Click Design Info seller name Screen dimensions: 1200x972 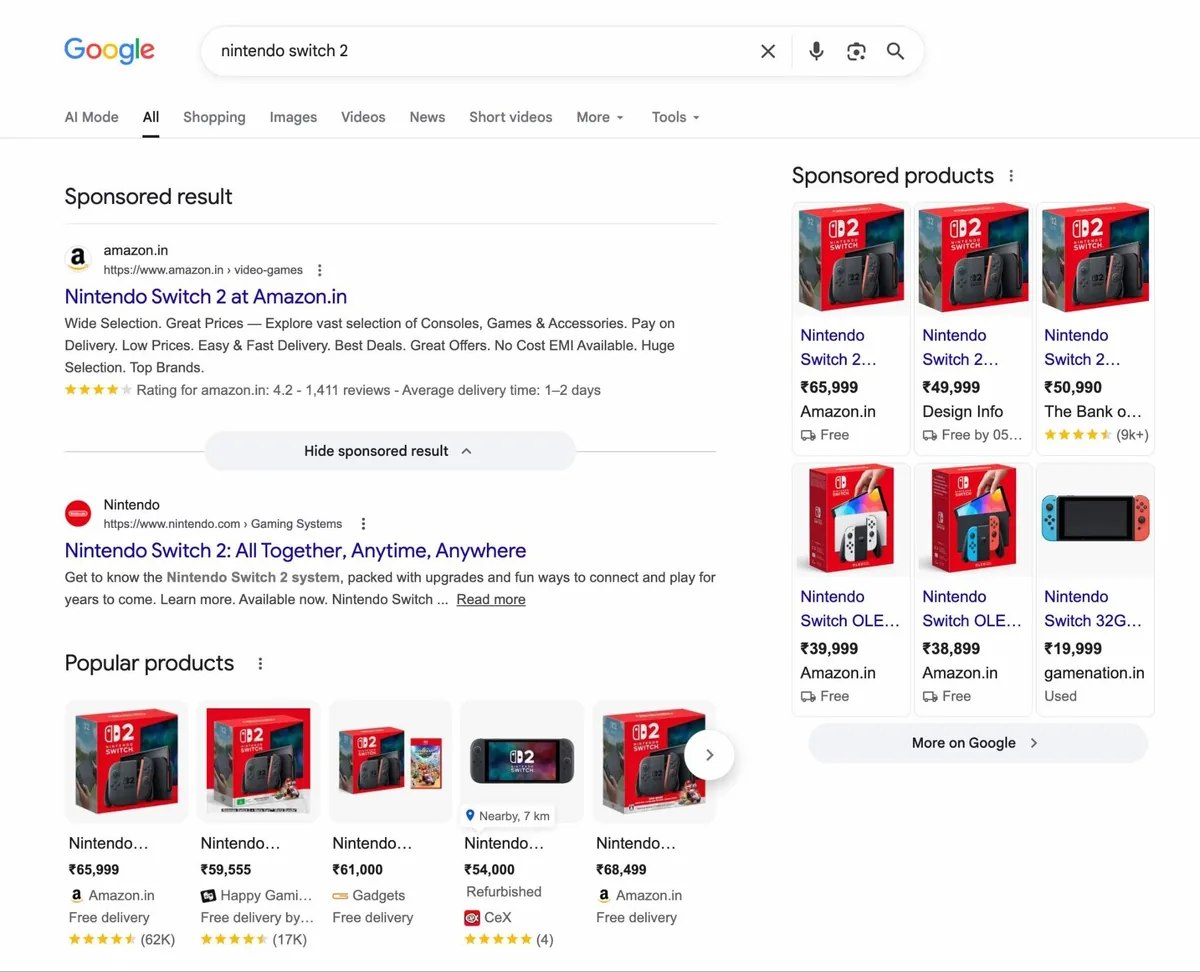(962, 412)
